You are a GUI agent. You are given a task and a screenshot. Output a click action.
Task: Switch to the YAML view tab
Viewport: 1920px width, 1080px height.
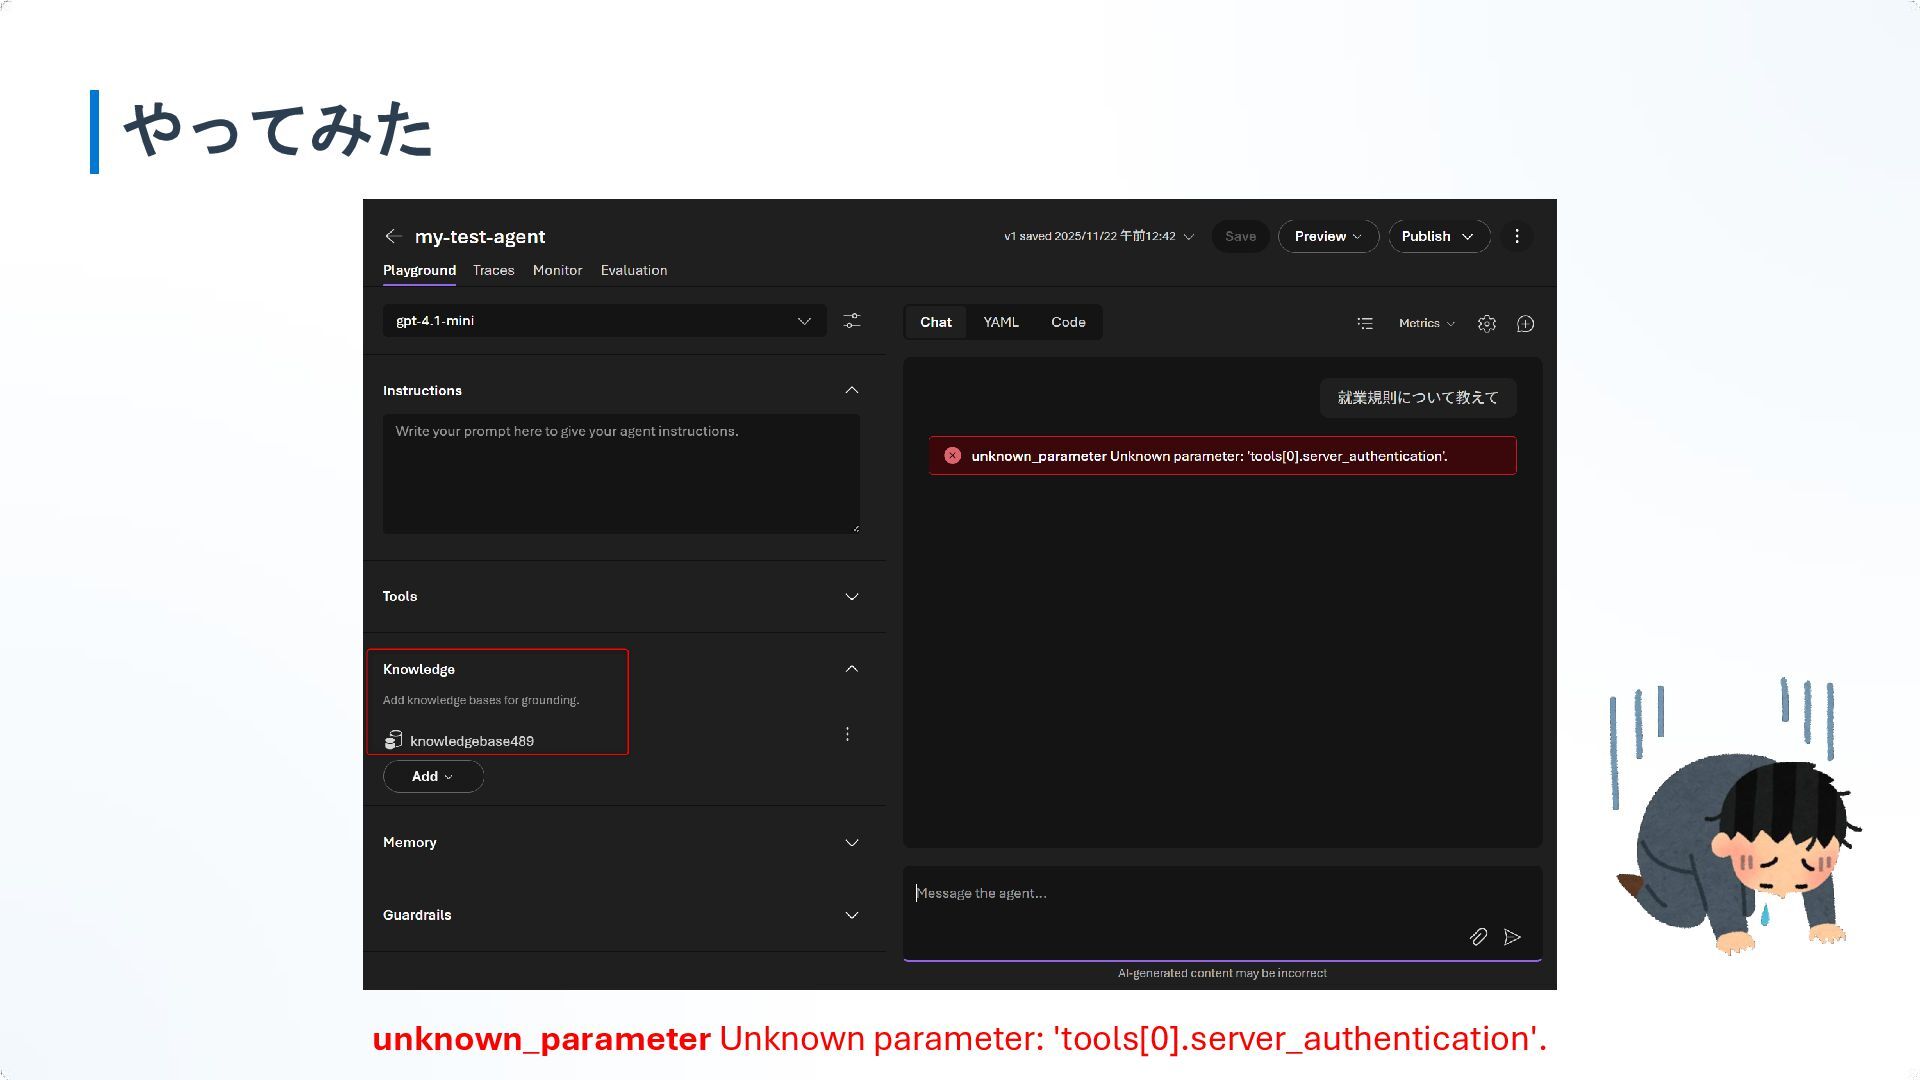click(x=1000, y=322)
